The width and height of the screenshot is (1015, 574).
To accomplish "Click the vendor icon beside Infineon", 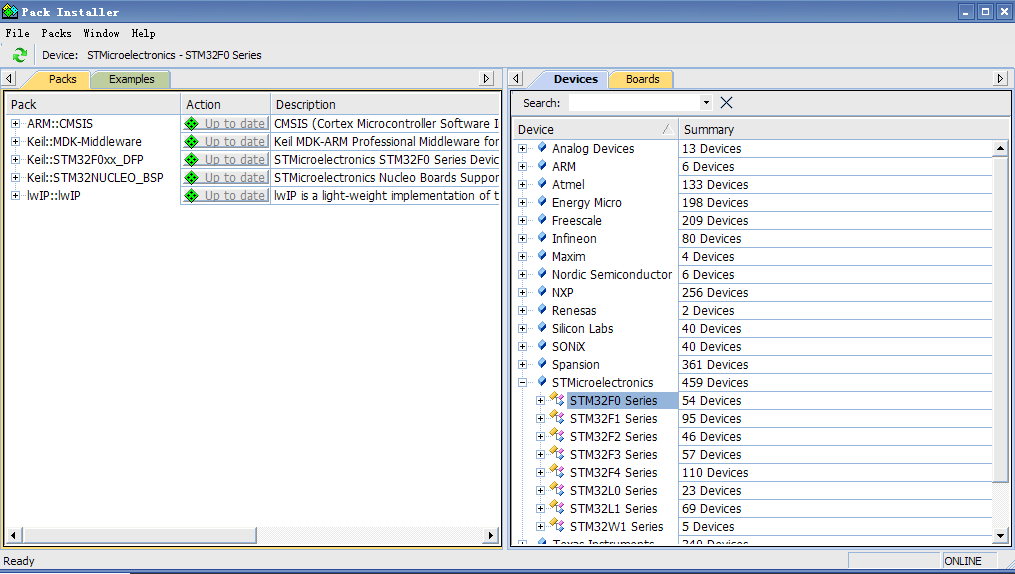I will click(542, 238).
